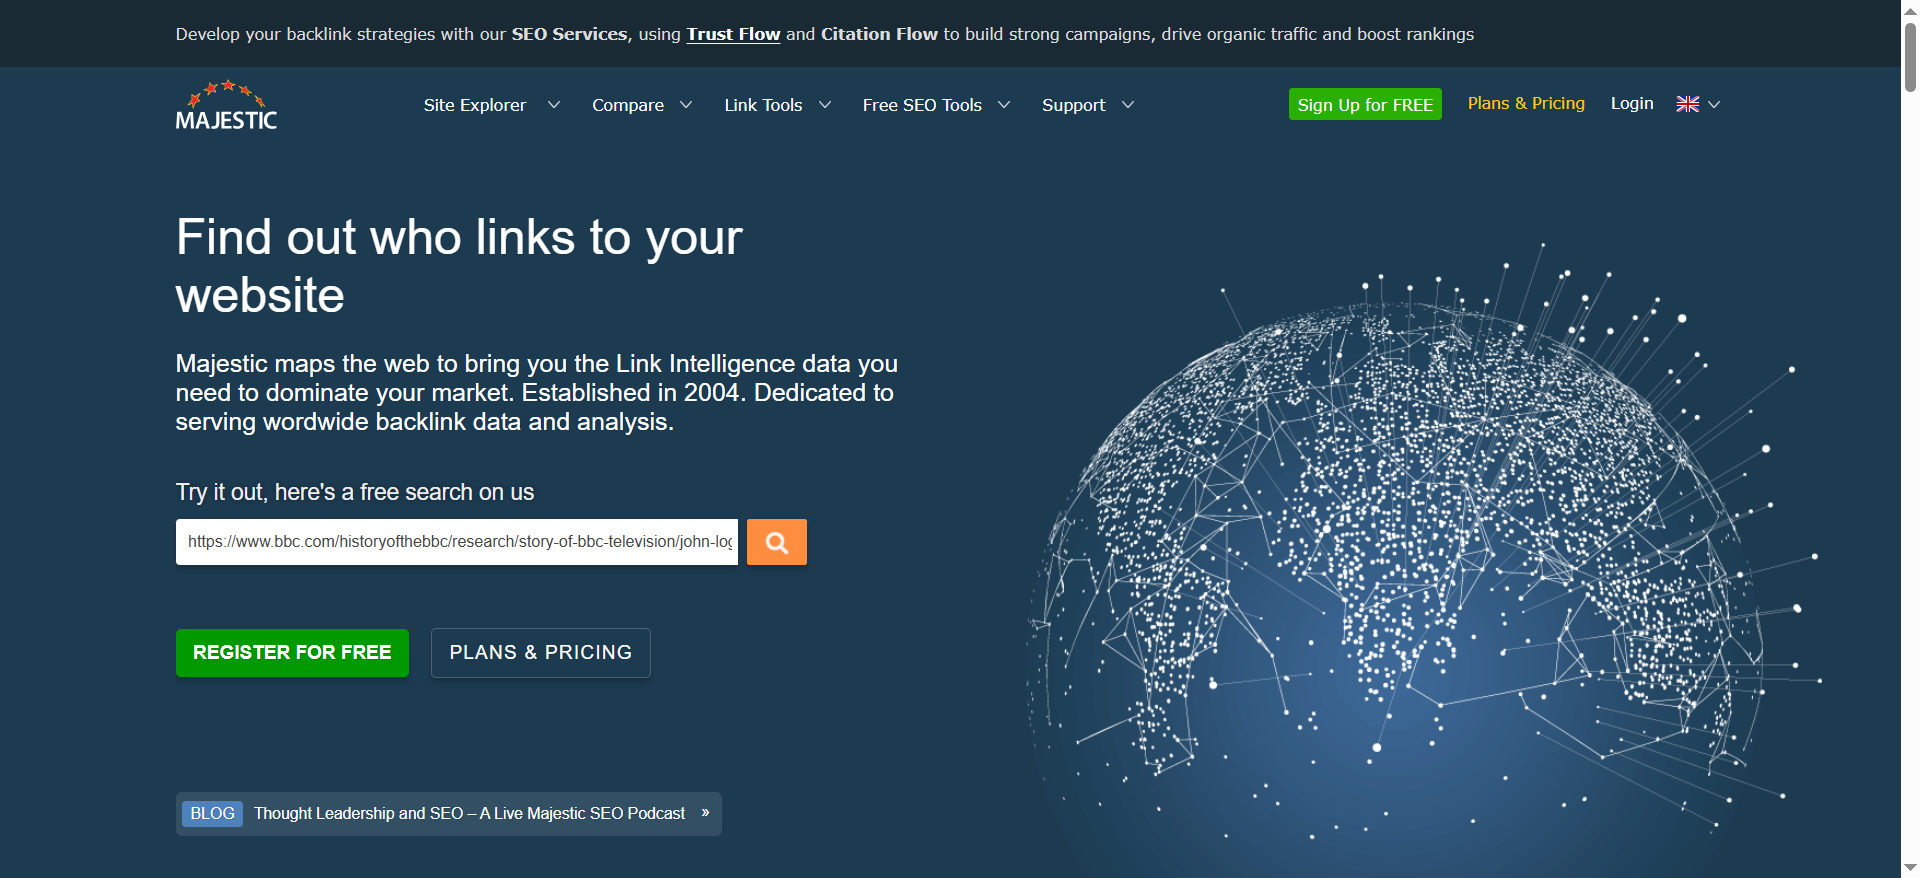Open Plans & Pricing in header
The height and width of the screenshot is (878, 1920).
tap(1526, 103)
